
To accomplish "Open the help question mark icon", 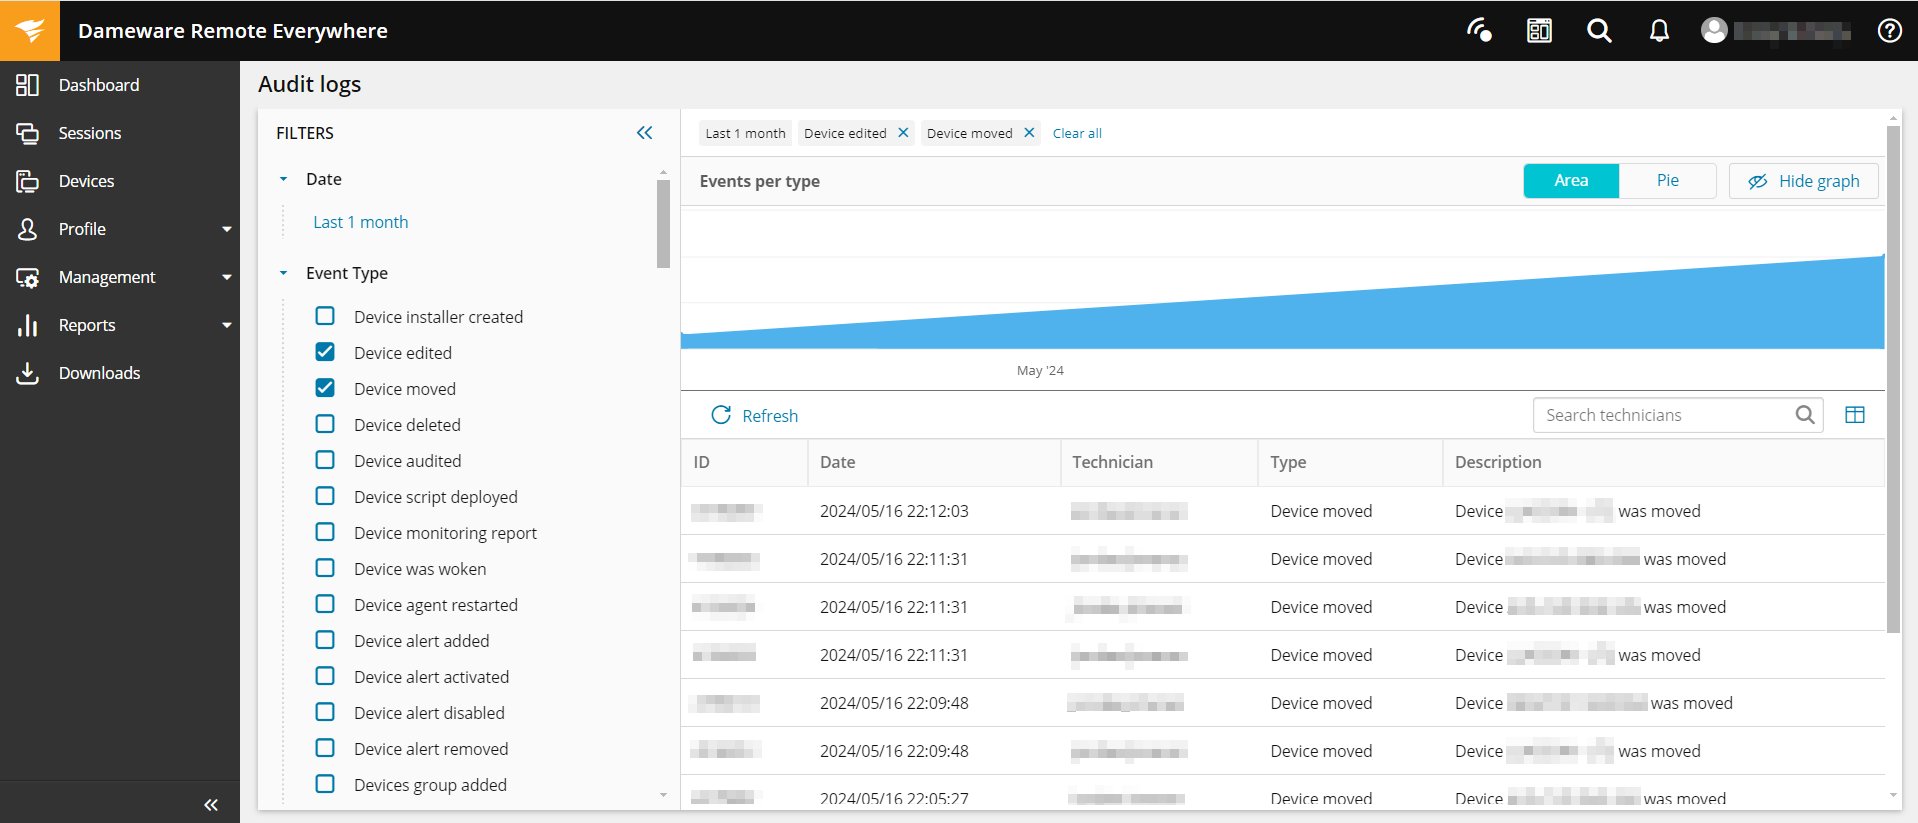I will tap(1889, 31).
